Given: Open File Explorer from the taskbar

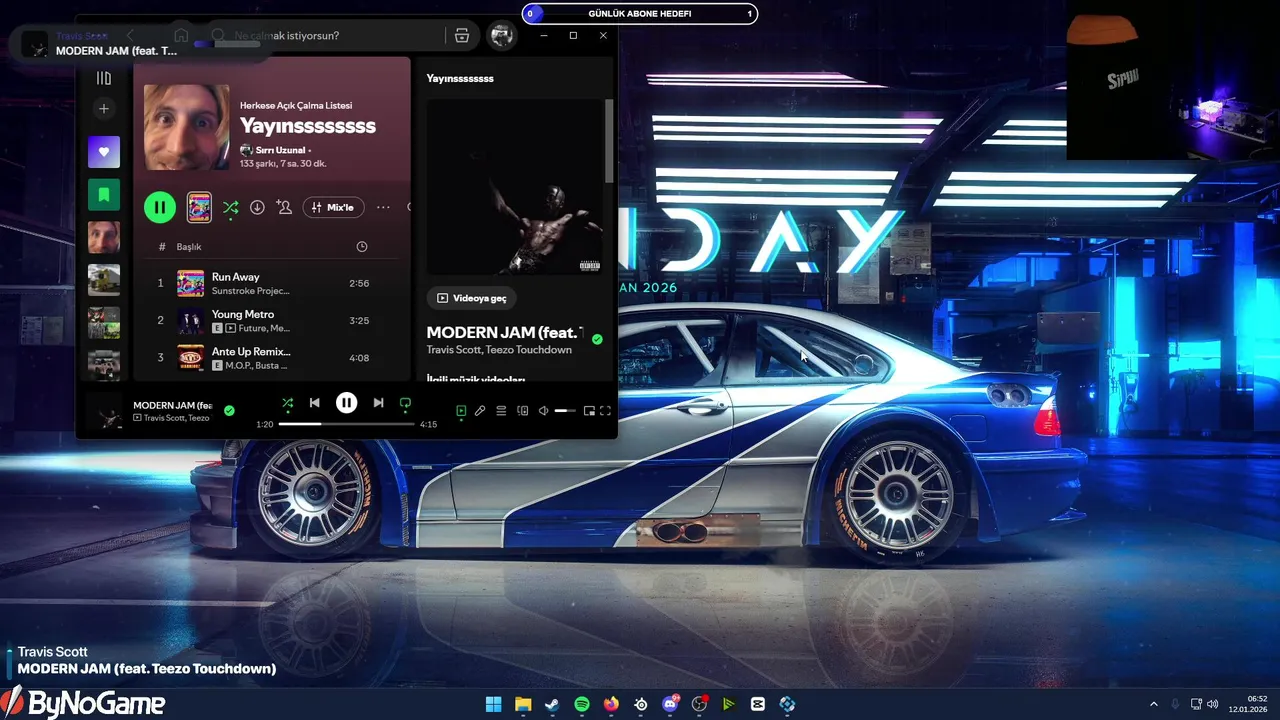Looking at the screenshot, I should (523, 704).
